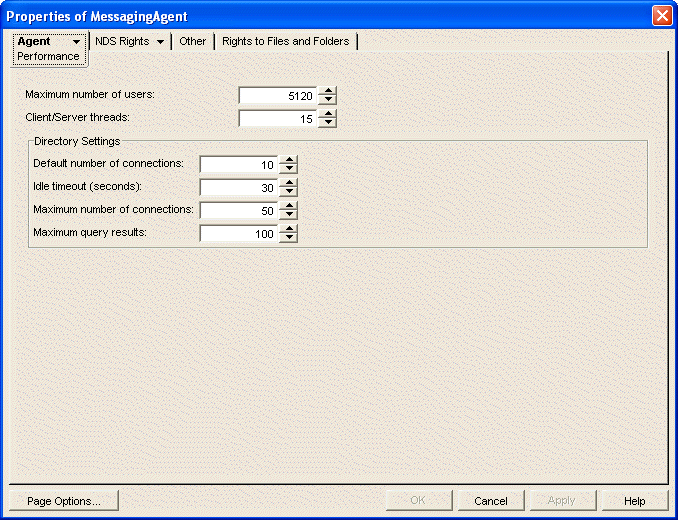Viewport: 678px width, 520px height.
Task: Click the Properties of MessagingAgent title text
Action: (x=97, y=16)
